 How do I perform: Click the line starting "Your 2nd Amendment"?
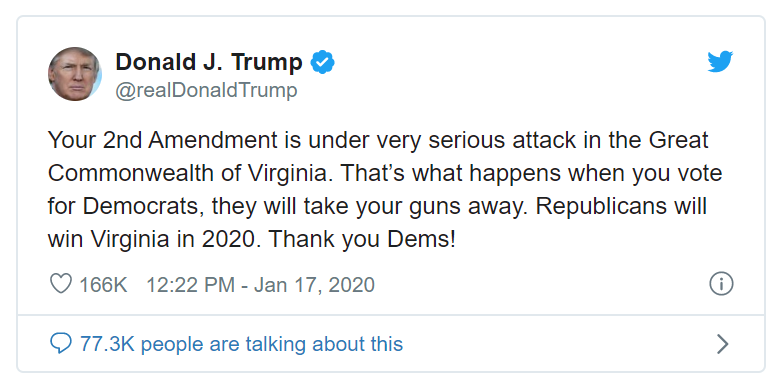pos(379,140)
